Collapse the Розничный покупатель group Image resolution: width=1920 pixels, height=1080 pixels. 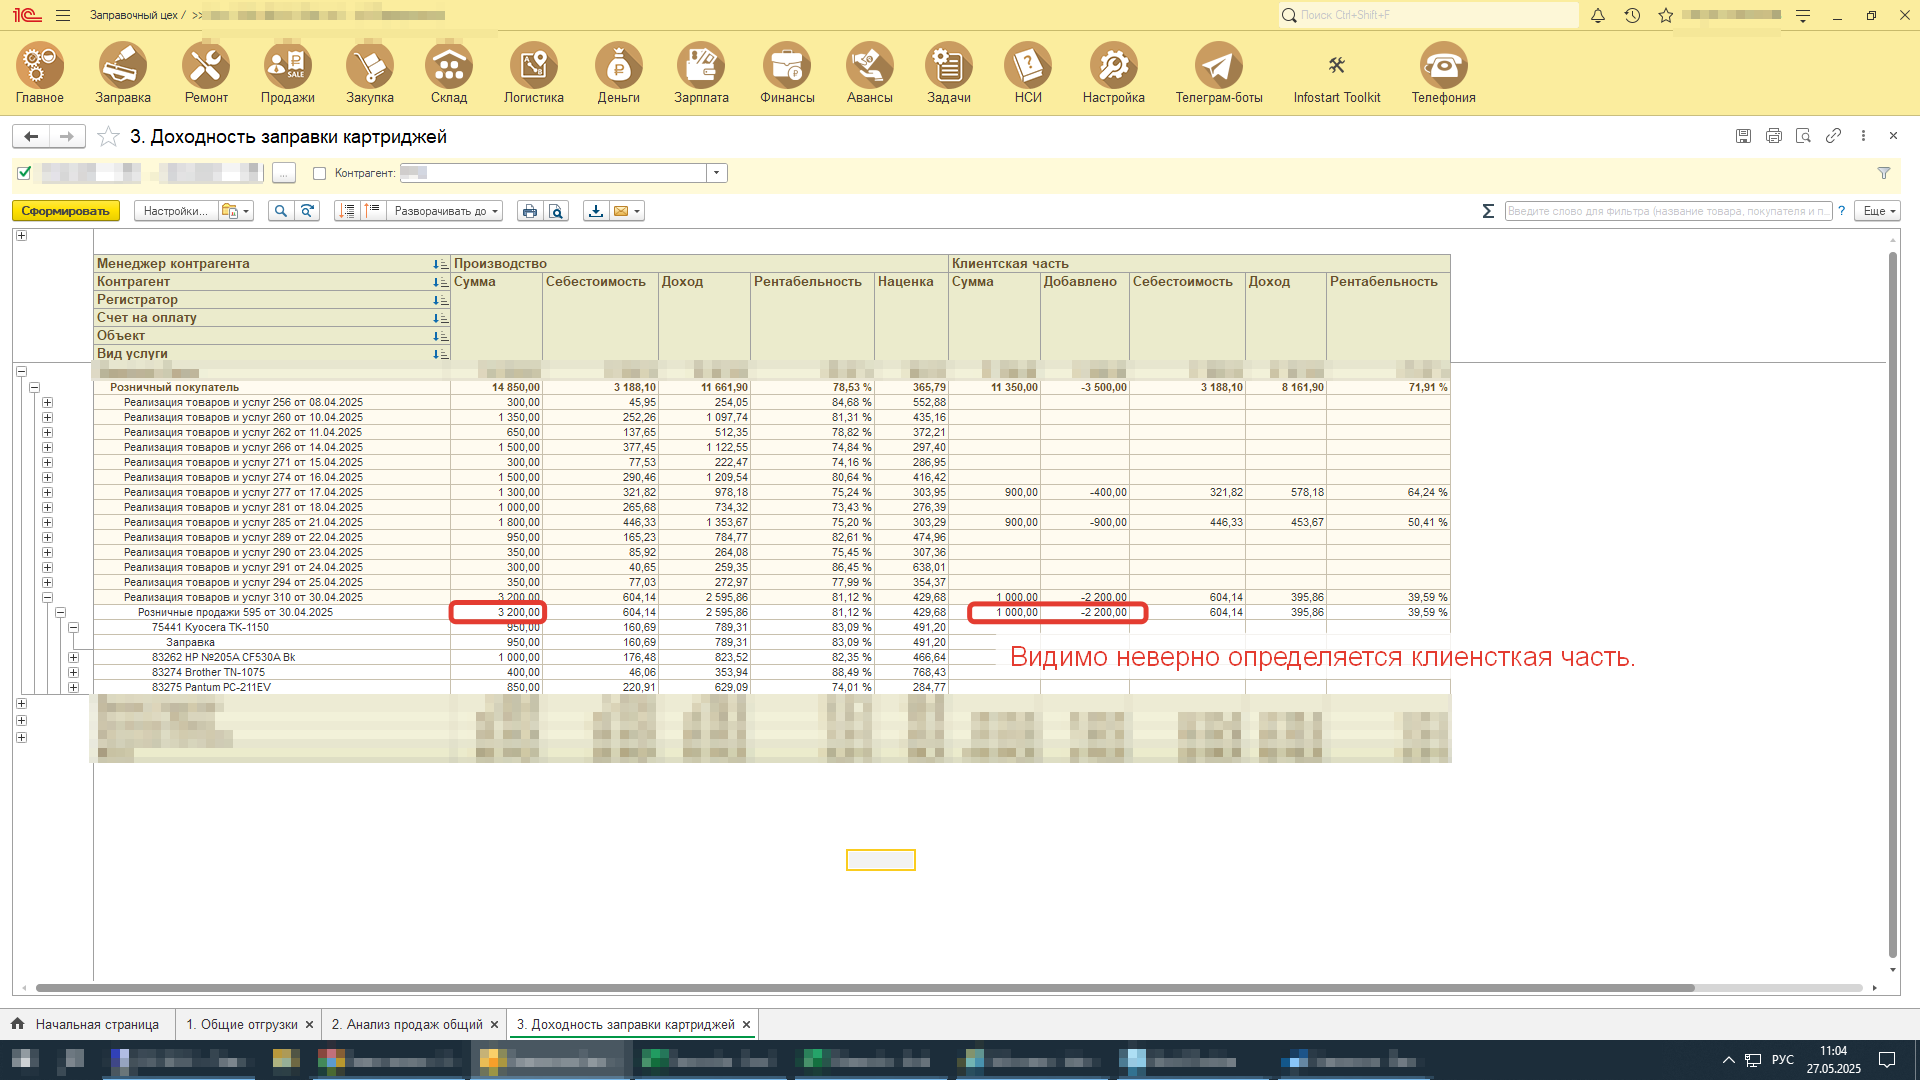coord(34,387)
